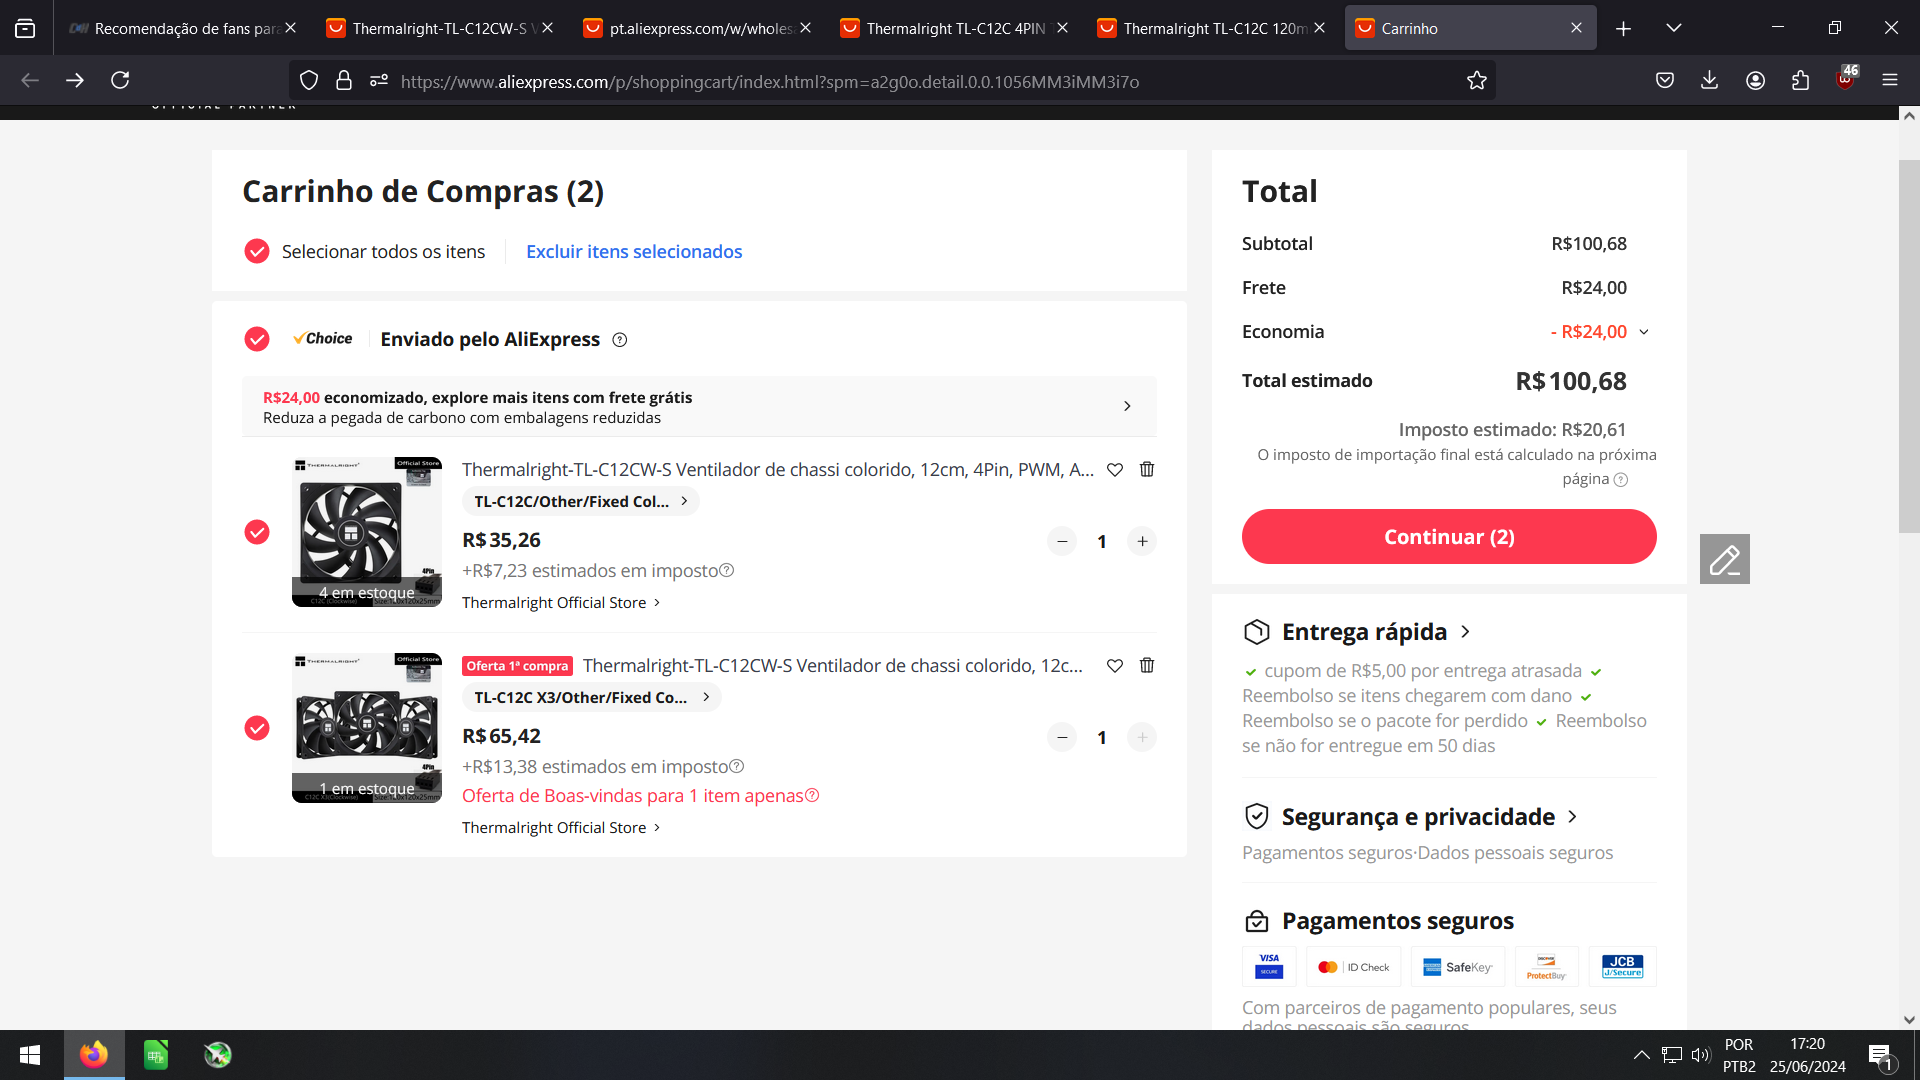Click Firefox icon in taskbar
Screen dimensions: 1920x1080
94,1055
